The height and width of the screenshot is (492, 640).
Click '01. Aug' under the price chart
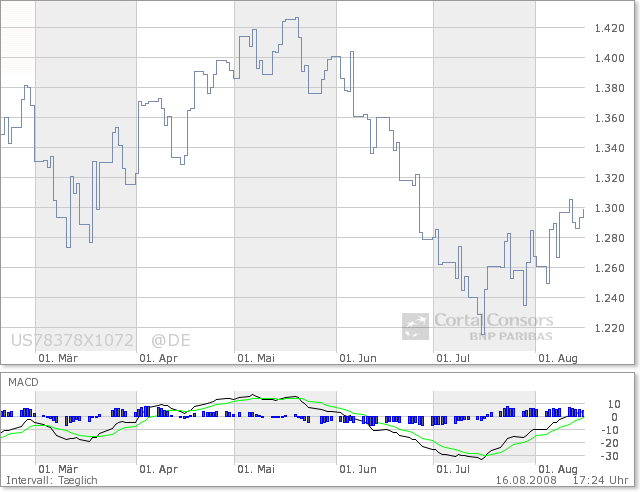pos(558,358)
